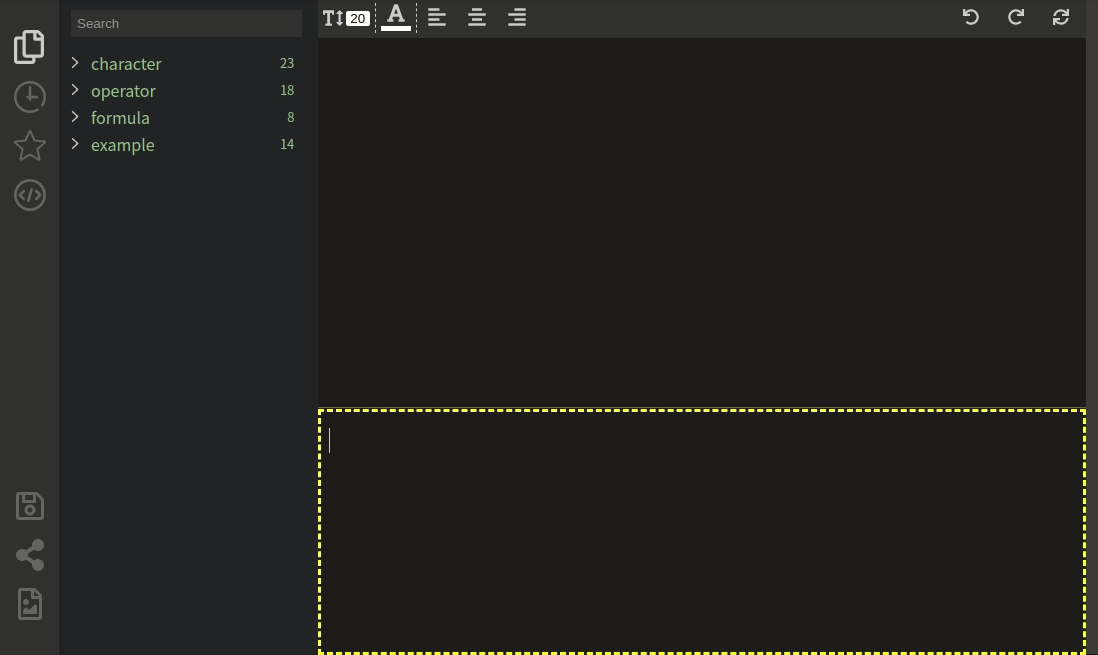Viewport: 1098px width, 655px height.
Task: Open the favorites star icon
Action: point(30,146)
